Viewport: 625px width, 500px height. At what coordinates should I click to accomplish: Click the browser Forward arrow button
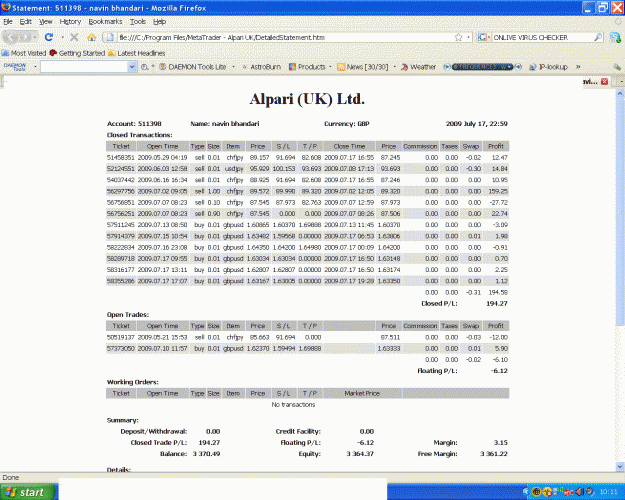tap(25, 37)
